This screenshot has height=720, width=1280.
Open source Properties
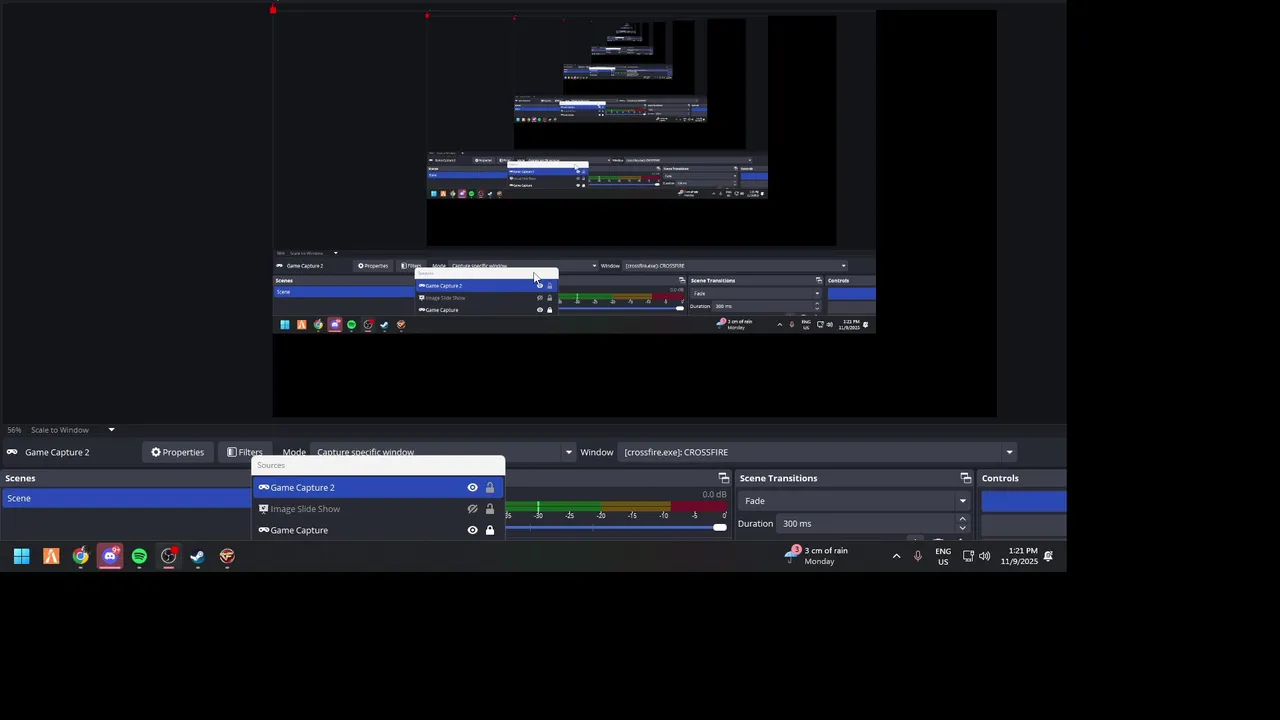pos(177,452)
